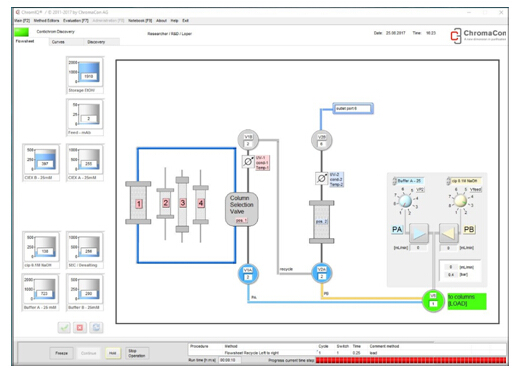The height and width of the screenshot is (372, 515).
Task: Click the PB pump yellow arrow icon
Action: [448, 233]
